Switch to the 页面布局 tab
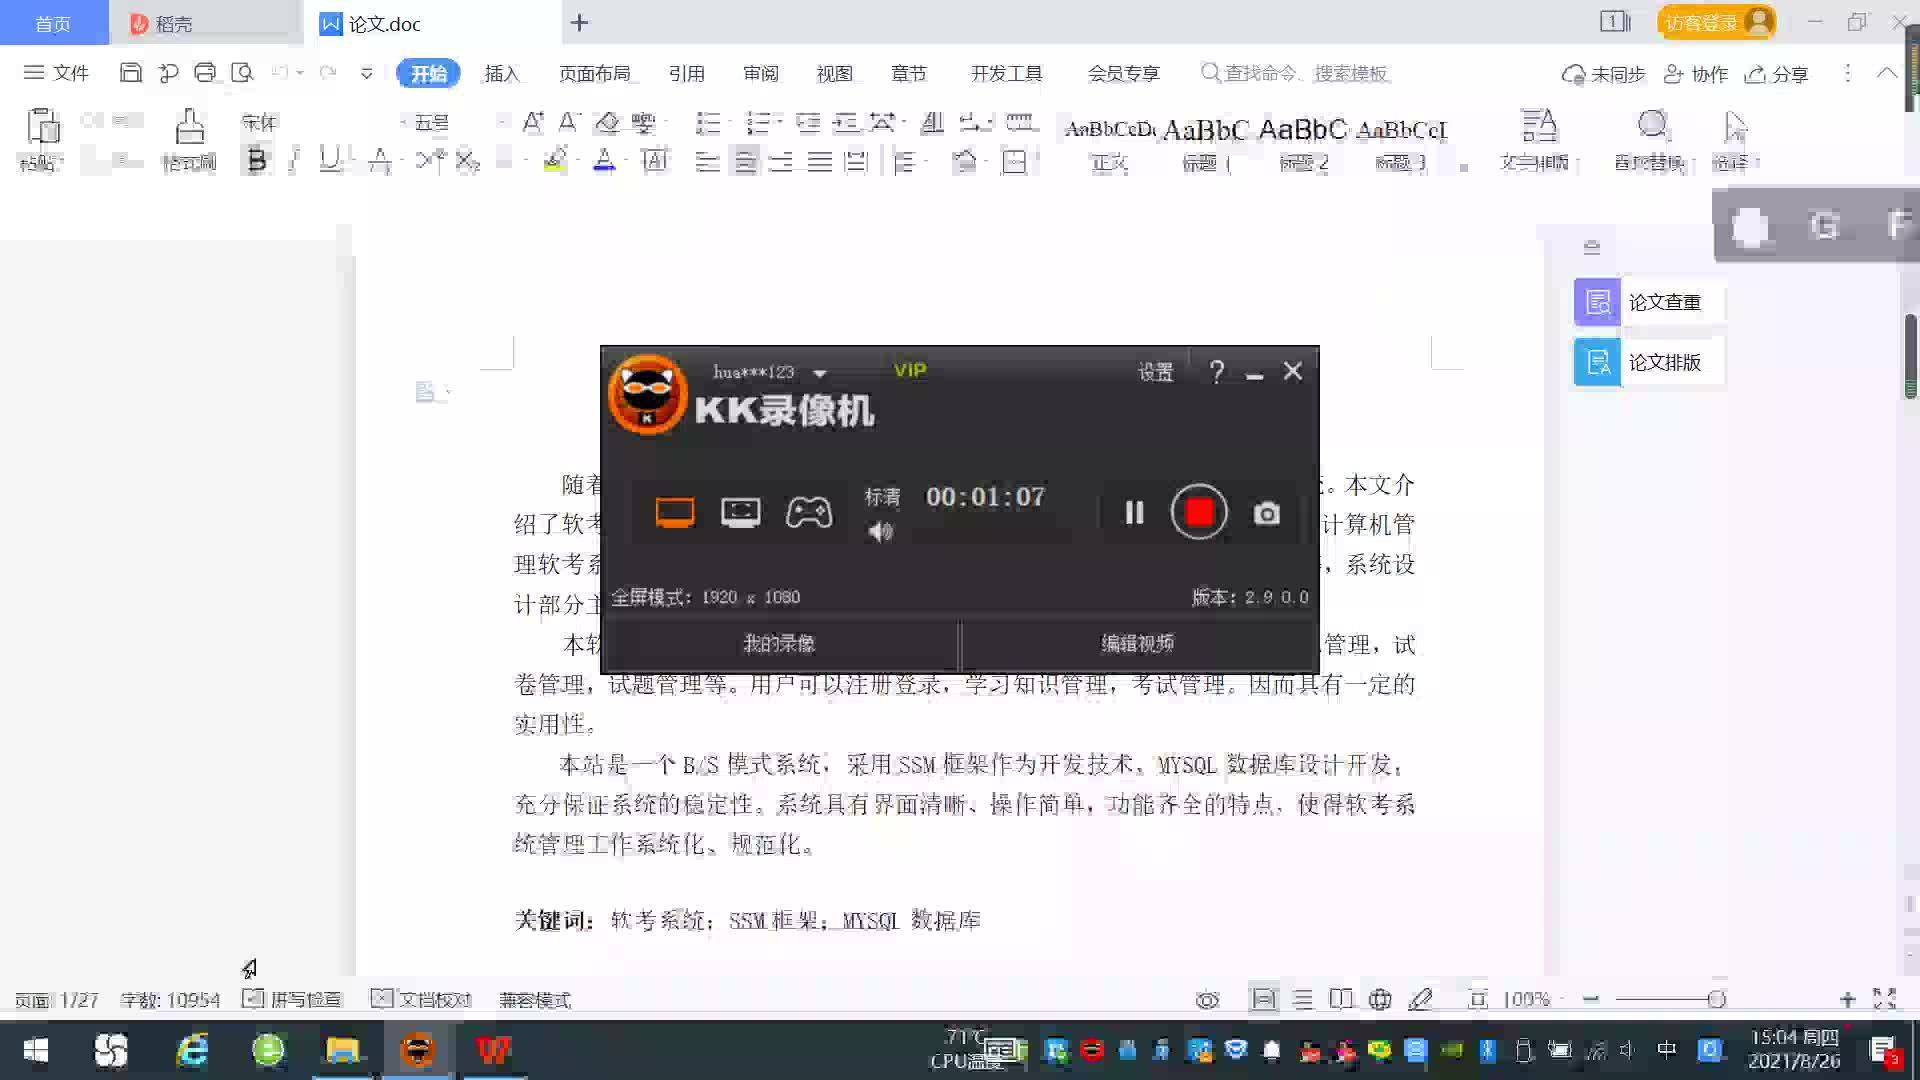Image resolution: width=1920 pixels, height=1080 pixels. tap(594, 74)
